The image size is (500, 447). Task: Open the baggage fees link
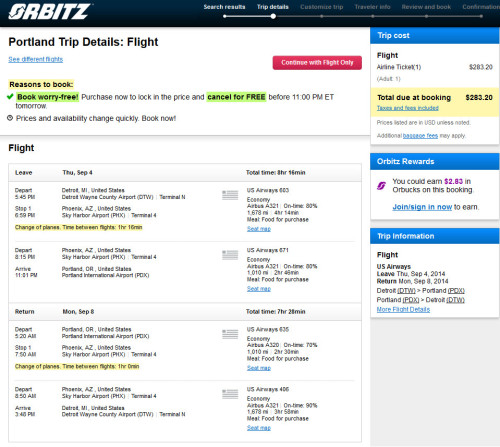[x=420, y=136]
